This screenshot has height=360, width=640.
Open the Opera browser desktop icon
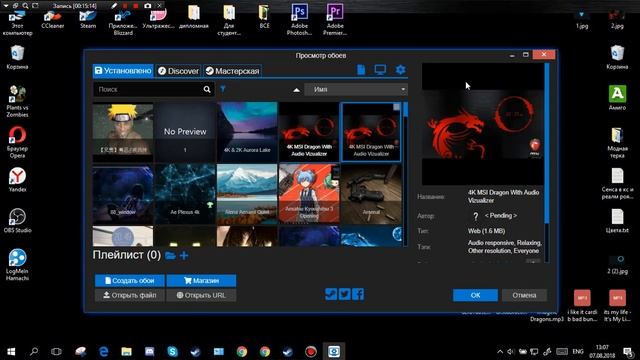[17, 141]
